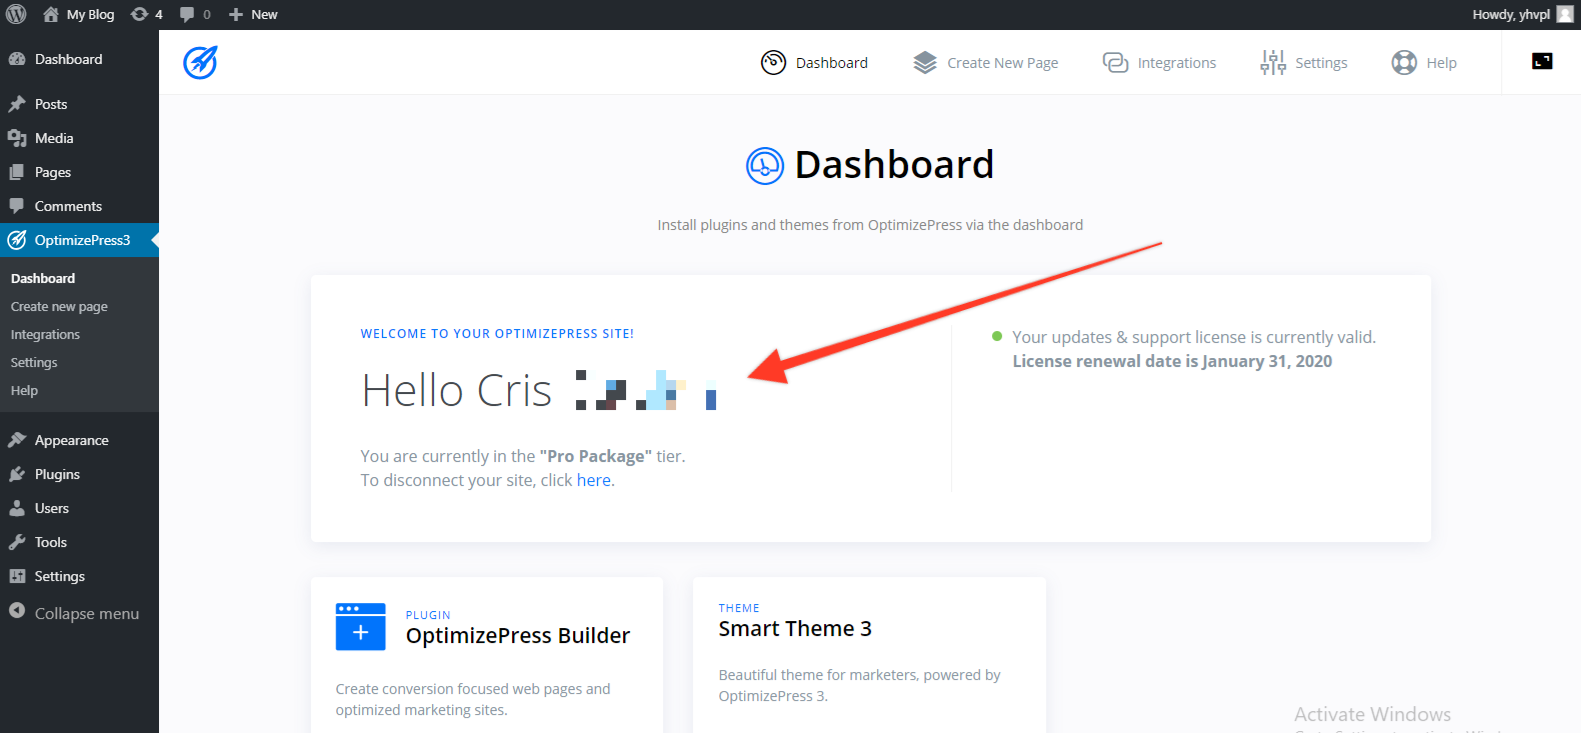Click the Smart Theme 3 title
Viewport: 1581px width, 733px height.
[x=795, y=628]
